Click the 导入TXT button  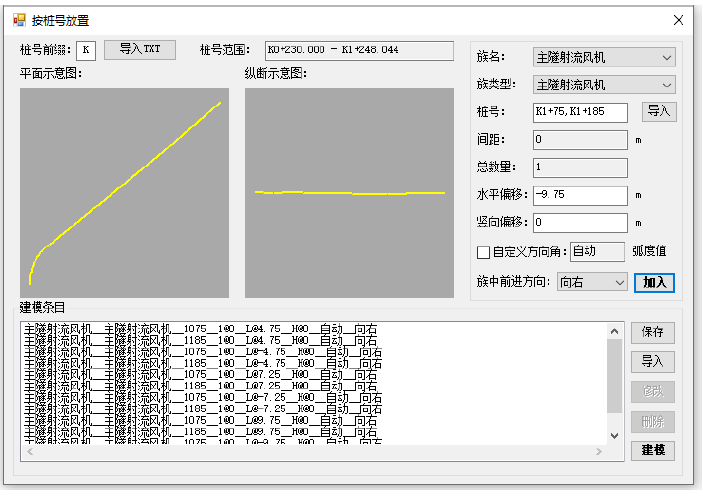coord(139,49)
